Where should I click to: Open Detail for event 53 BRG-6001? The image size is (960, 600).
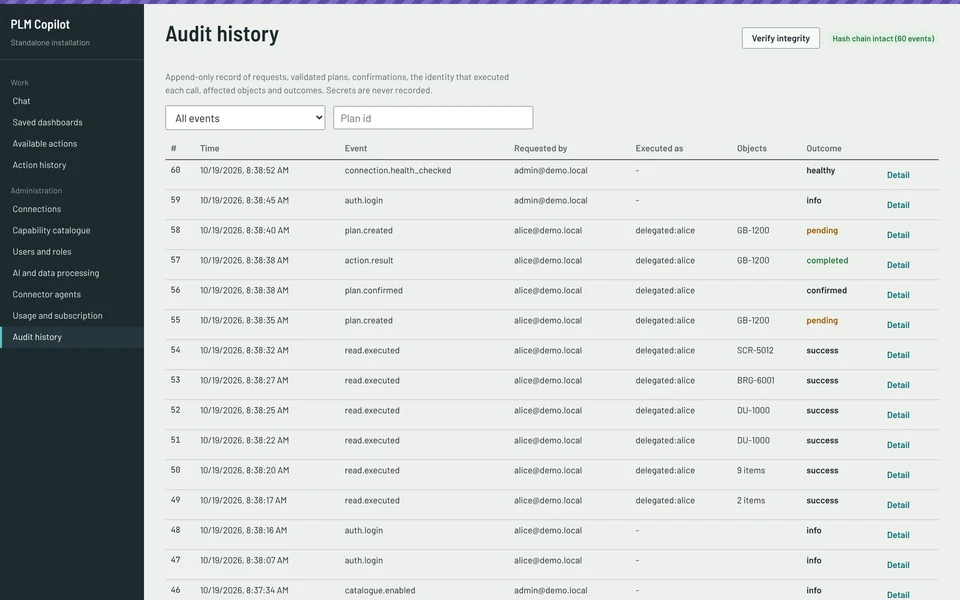click(898, 385)
